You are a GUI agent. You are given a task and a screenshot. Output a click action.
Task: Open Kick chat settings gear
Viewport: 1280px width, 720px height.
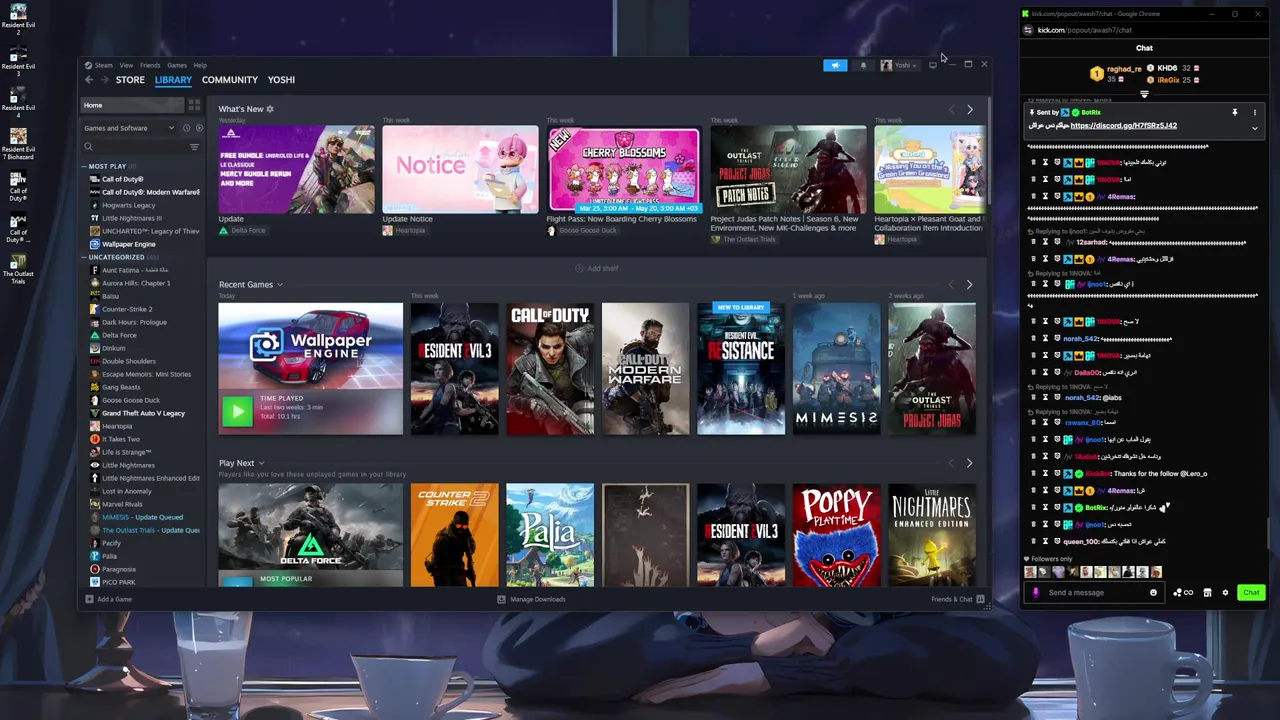point(1225,592)
